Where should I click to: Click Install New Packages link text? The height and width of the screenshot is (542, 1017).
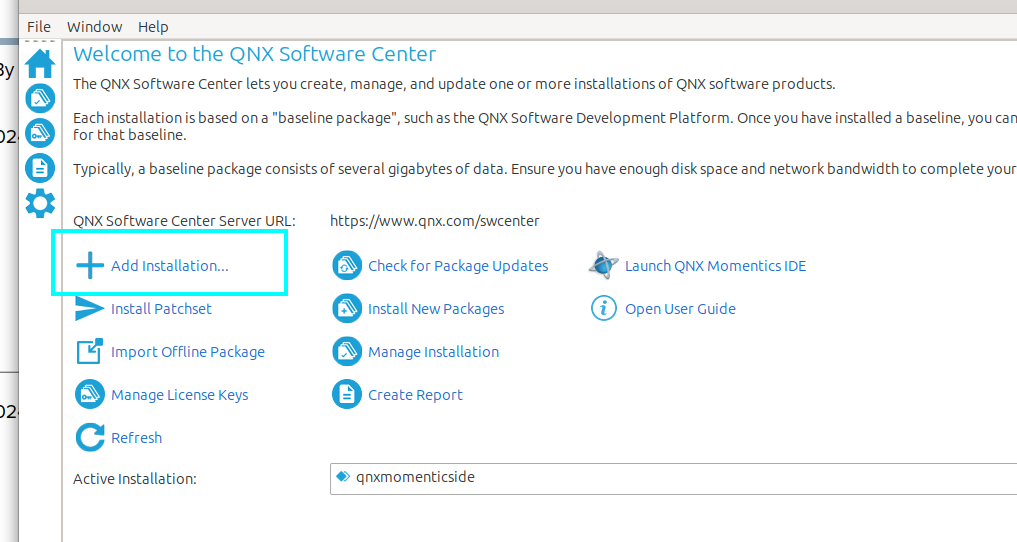pyautogui.click(x=436, y=309)
